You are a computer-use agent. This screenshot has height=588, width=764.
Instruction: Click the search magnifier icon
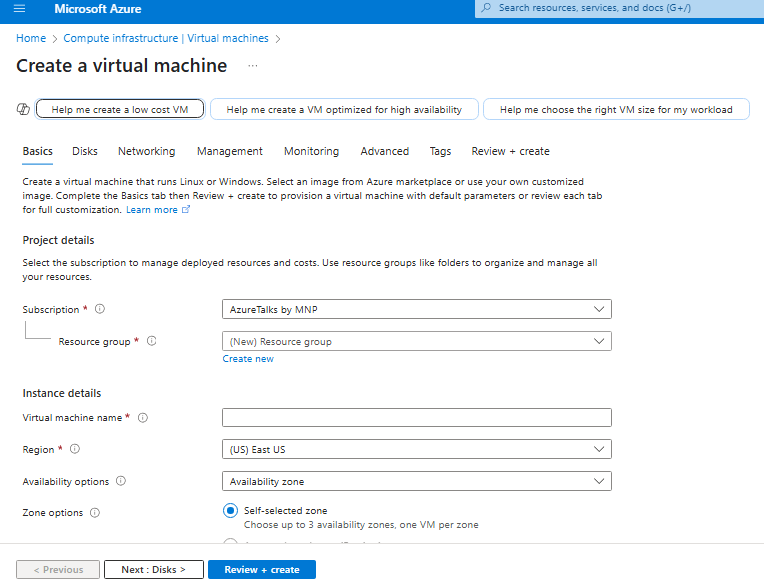point(486,8)
